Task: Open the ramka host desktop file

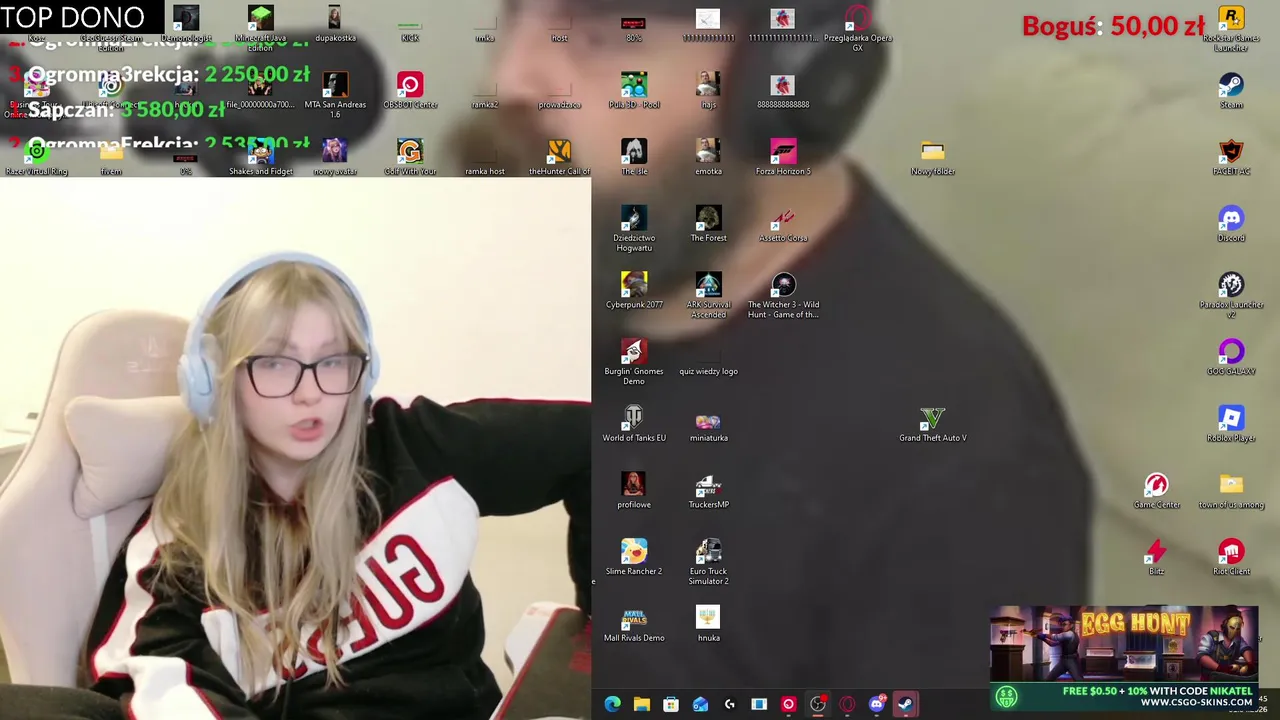Action: pyautogui.click(x=485, y=157)
